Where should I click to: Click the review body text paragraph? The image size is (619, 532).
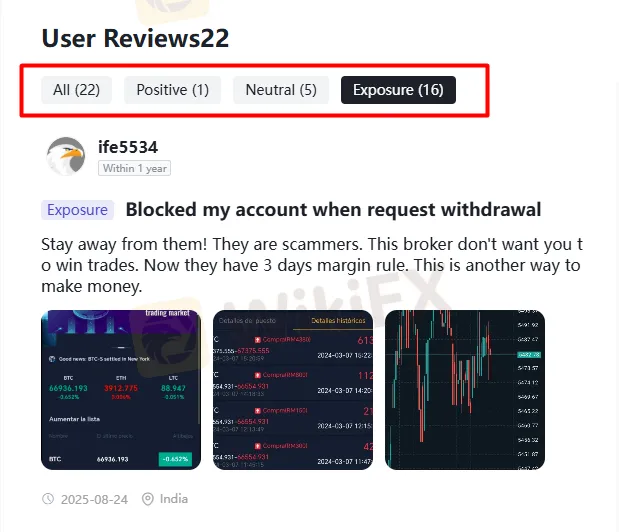click(x=312, y=265)
